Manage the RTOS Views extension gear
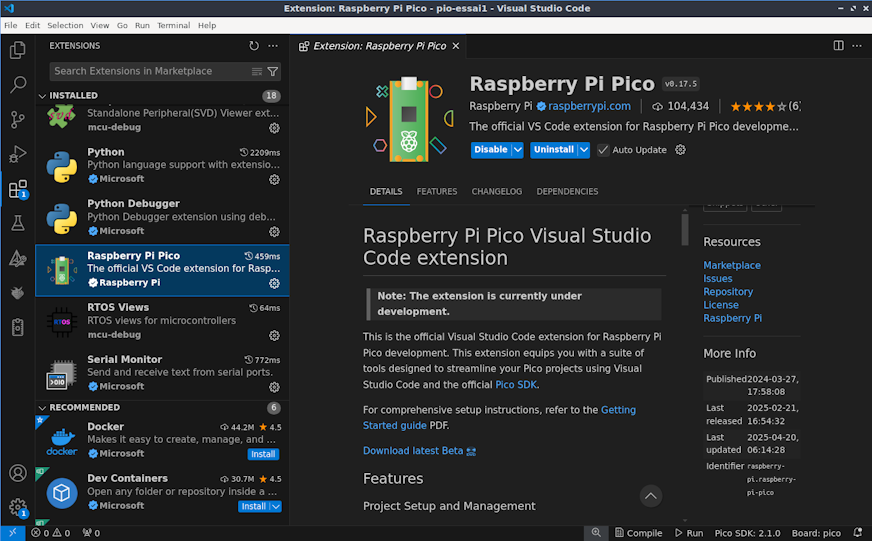This screenshot has height=541, width=872. coord(274,335)
